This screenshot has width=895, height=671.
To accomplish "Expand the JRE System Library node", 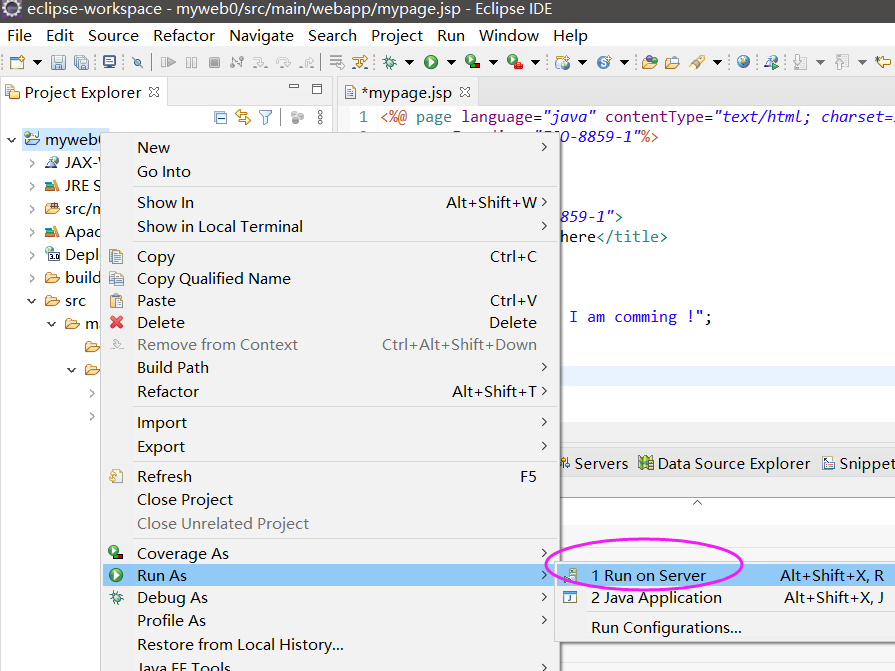I will [x=32, y=186].
